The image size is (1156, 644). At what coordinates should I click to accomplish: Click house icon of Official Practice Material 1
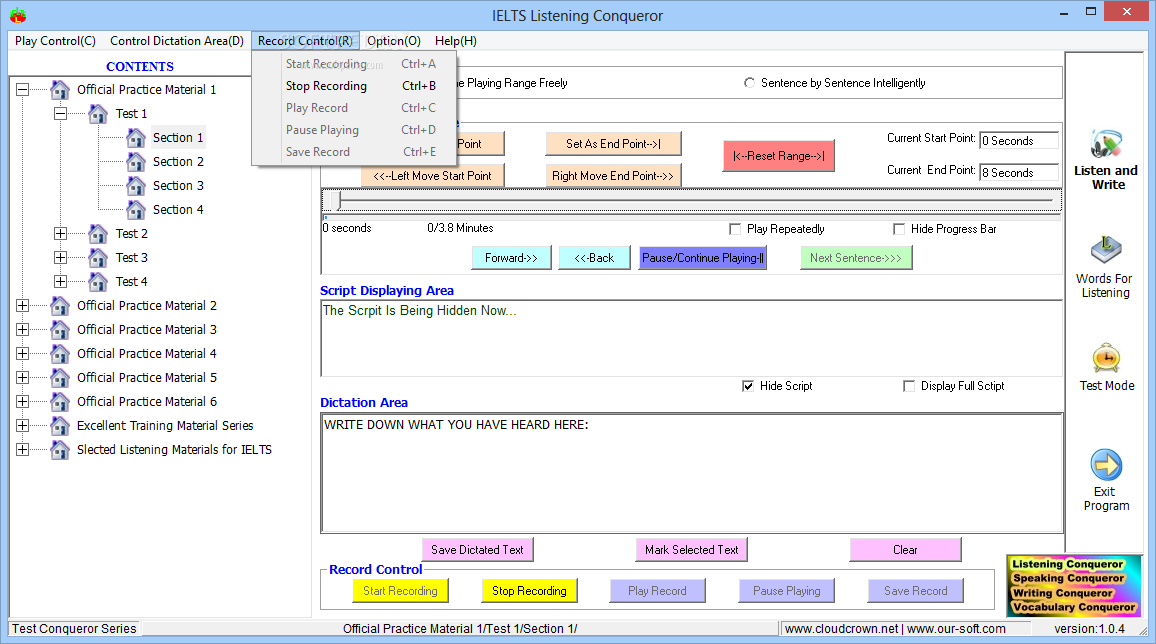click(x=60, y=90)
